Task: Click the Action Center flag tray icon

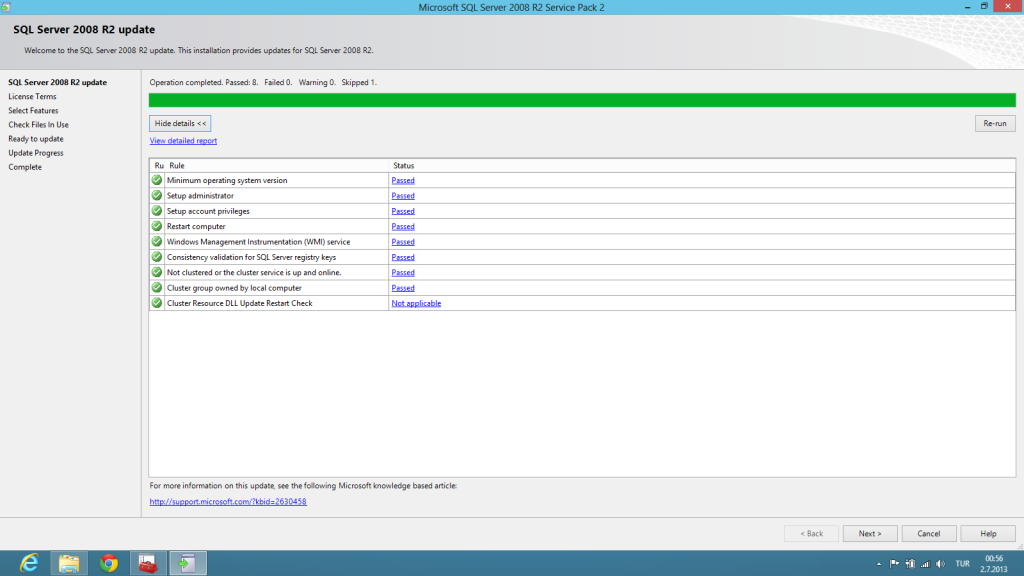Action: tap(894, 564)
